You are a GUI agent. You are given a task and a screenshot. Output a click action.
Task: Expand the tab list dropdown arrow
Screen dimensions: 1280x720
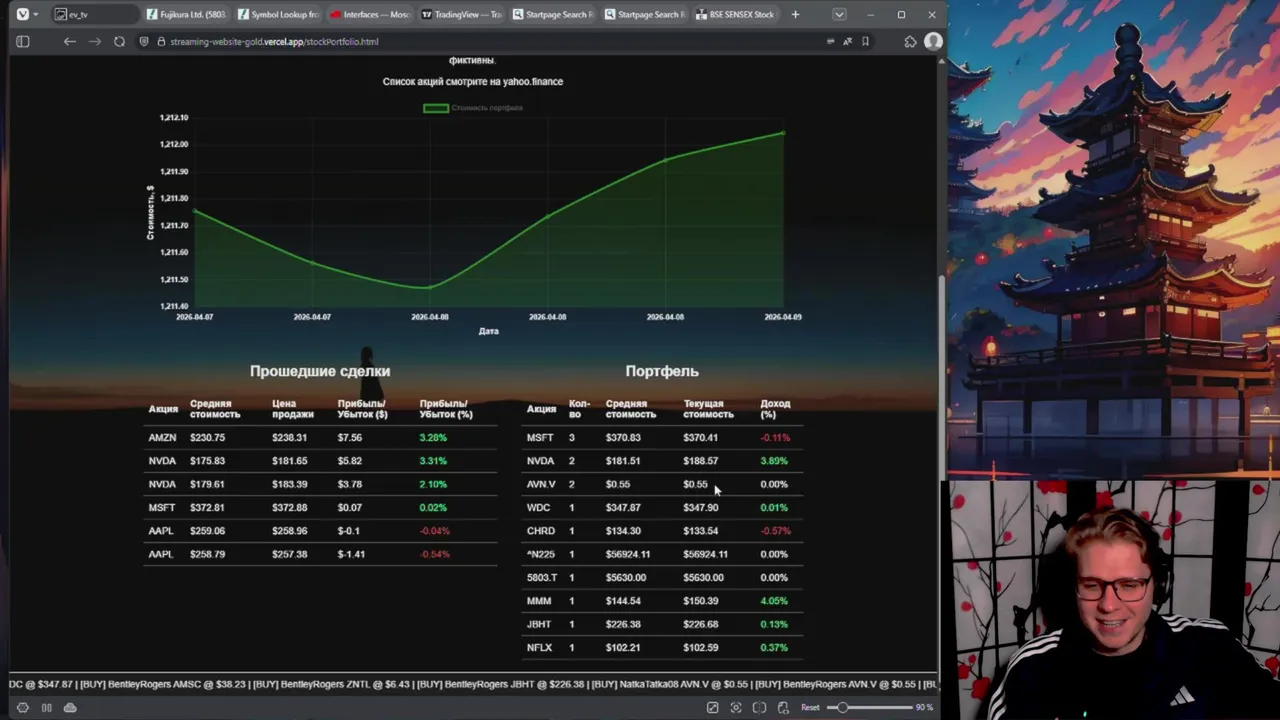pyautogui.click(x=839, y=14)
